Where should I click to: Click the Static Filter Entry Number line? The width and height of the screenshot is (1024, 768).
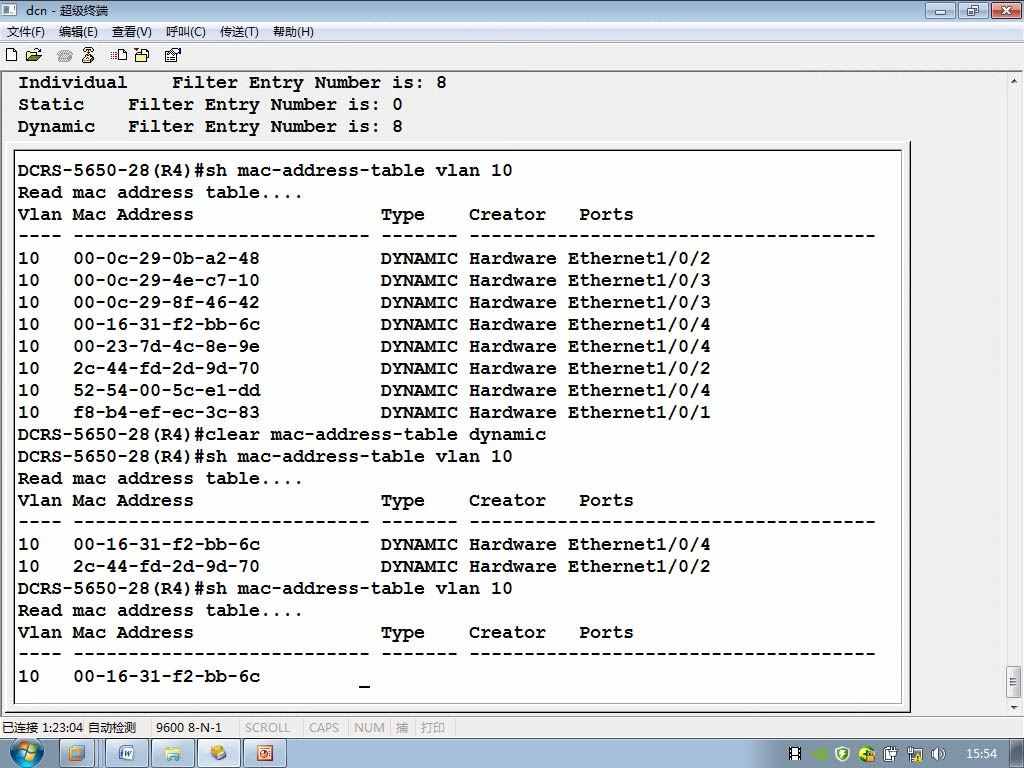coord(210,104)
